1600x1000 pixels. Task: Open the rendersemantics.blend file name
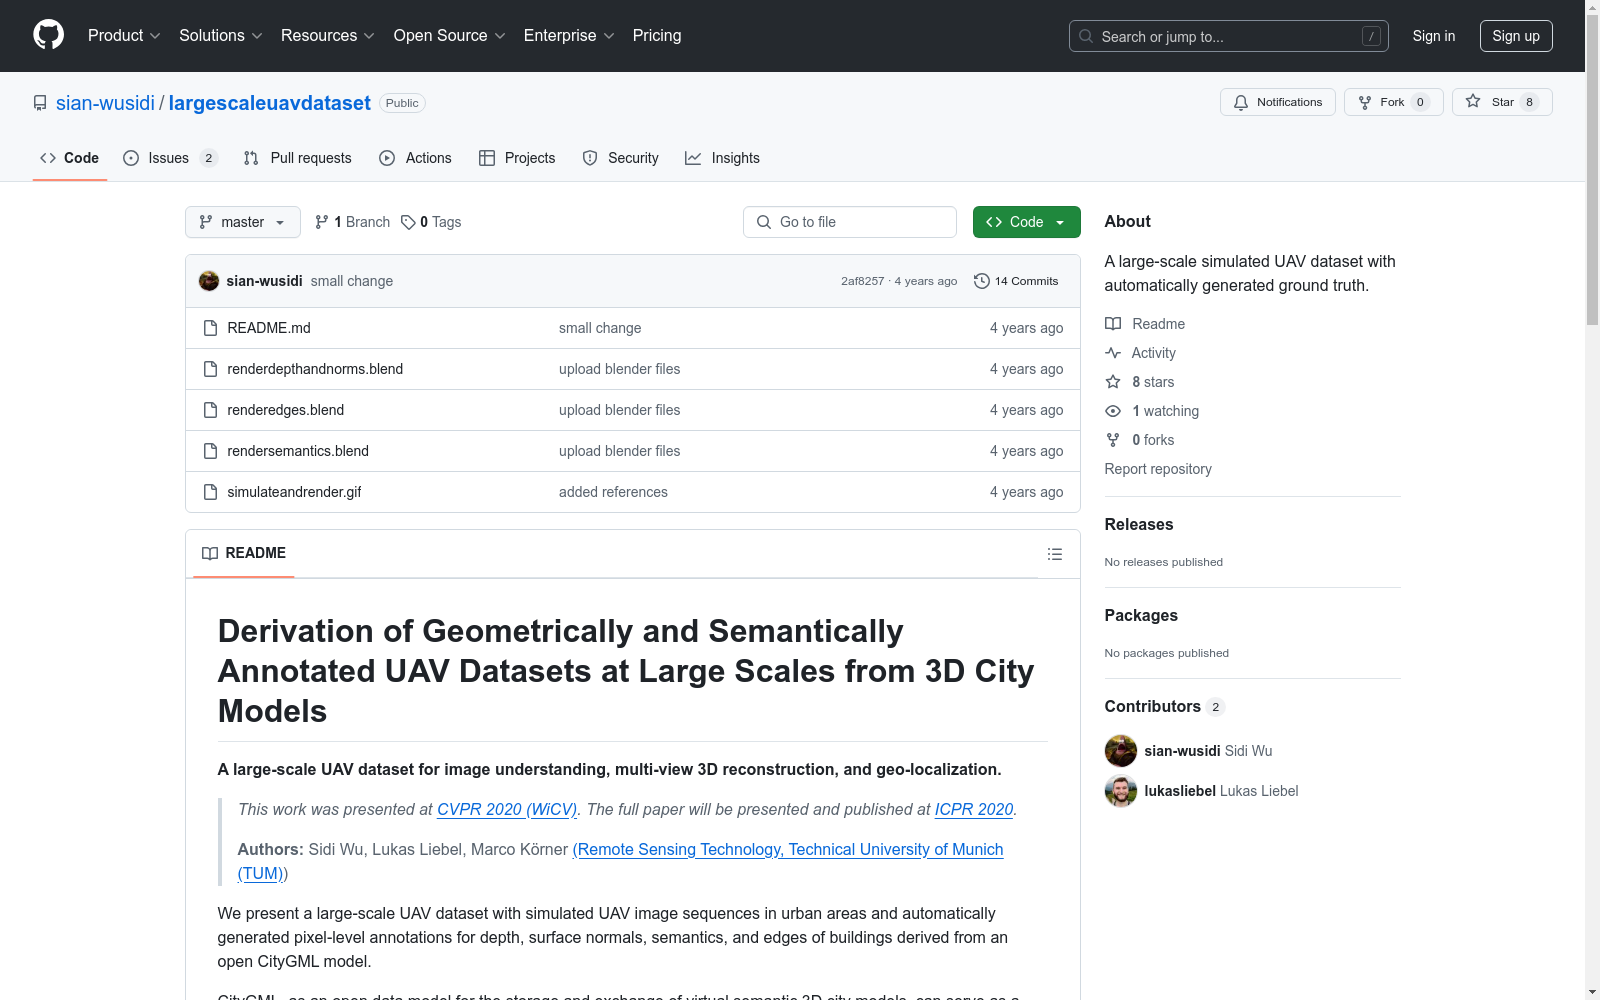(298, 451)
